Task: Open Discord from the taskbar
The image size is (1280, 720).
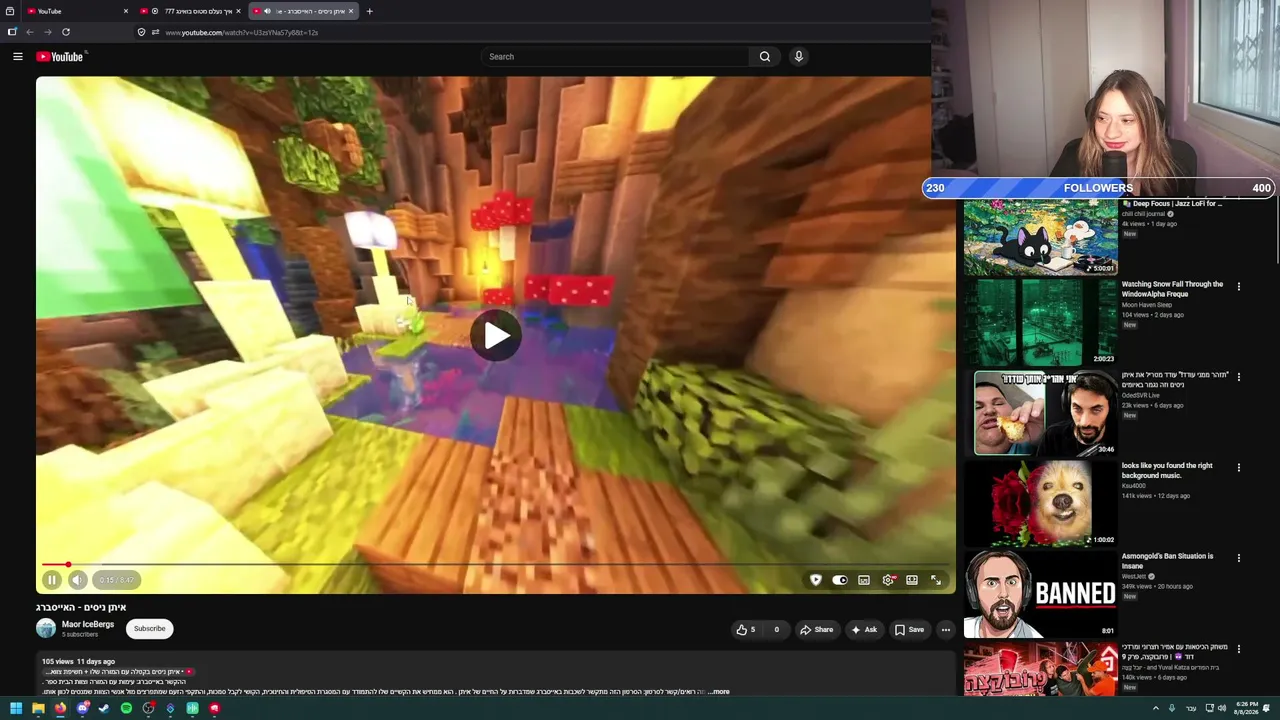Action: [82, 709]
